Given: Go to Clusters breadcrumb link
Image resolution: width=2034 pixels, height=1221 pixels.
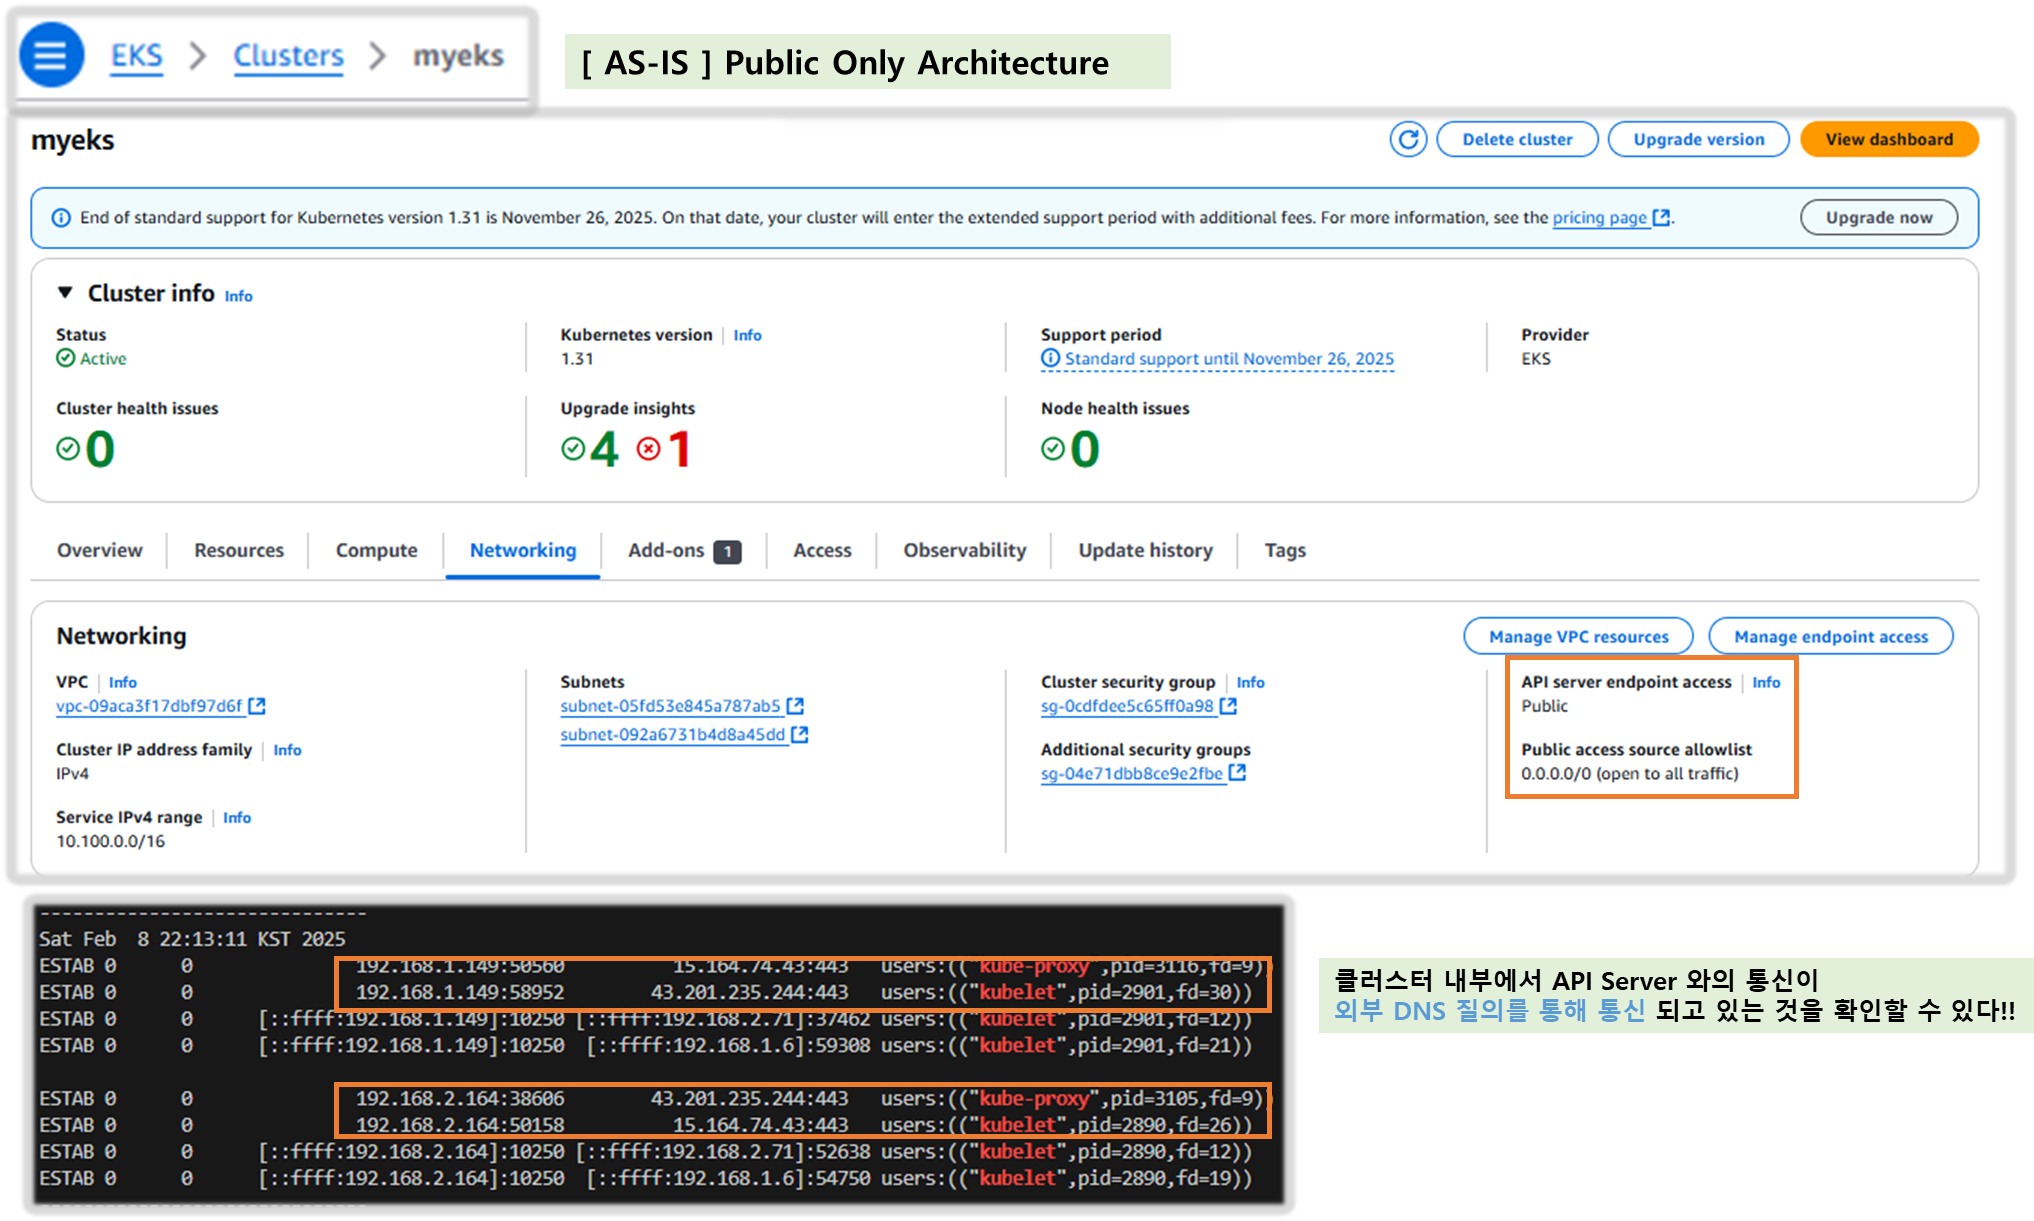Looking at the screenshot, I should (x=288, y=56).
